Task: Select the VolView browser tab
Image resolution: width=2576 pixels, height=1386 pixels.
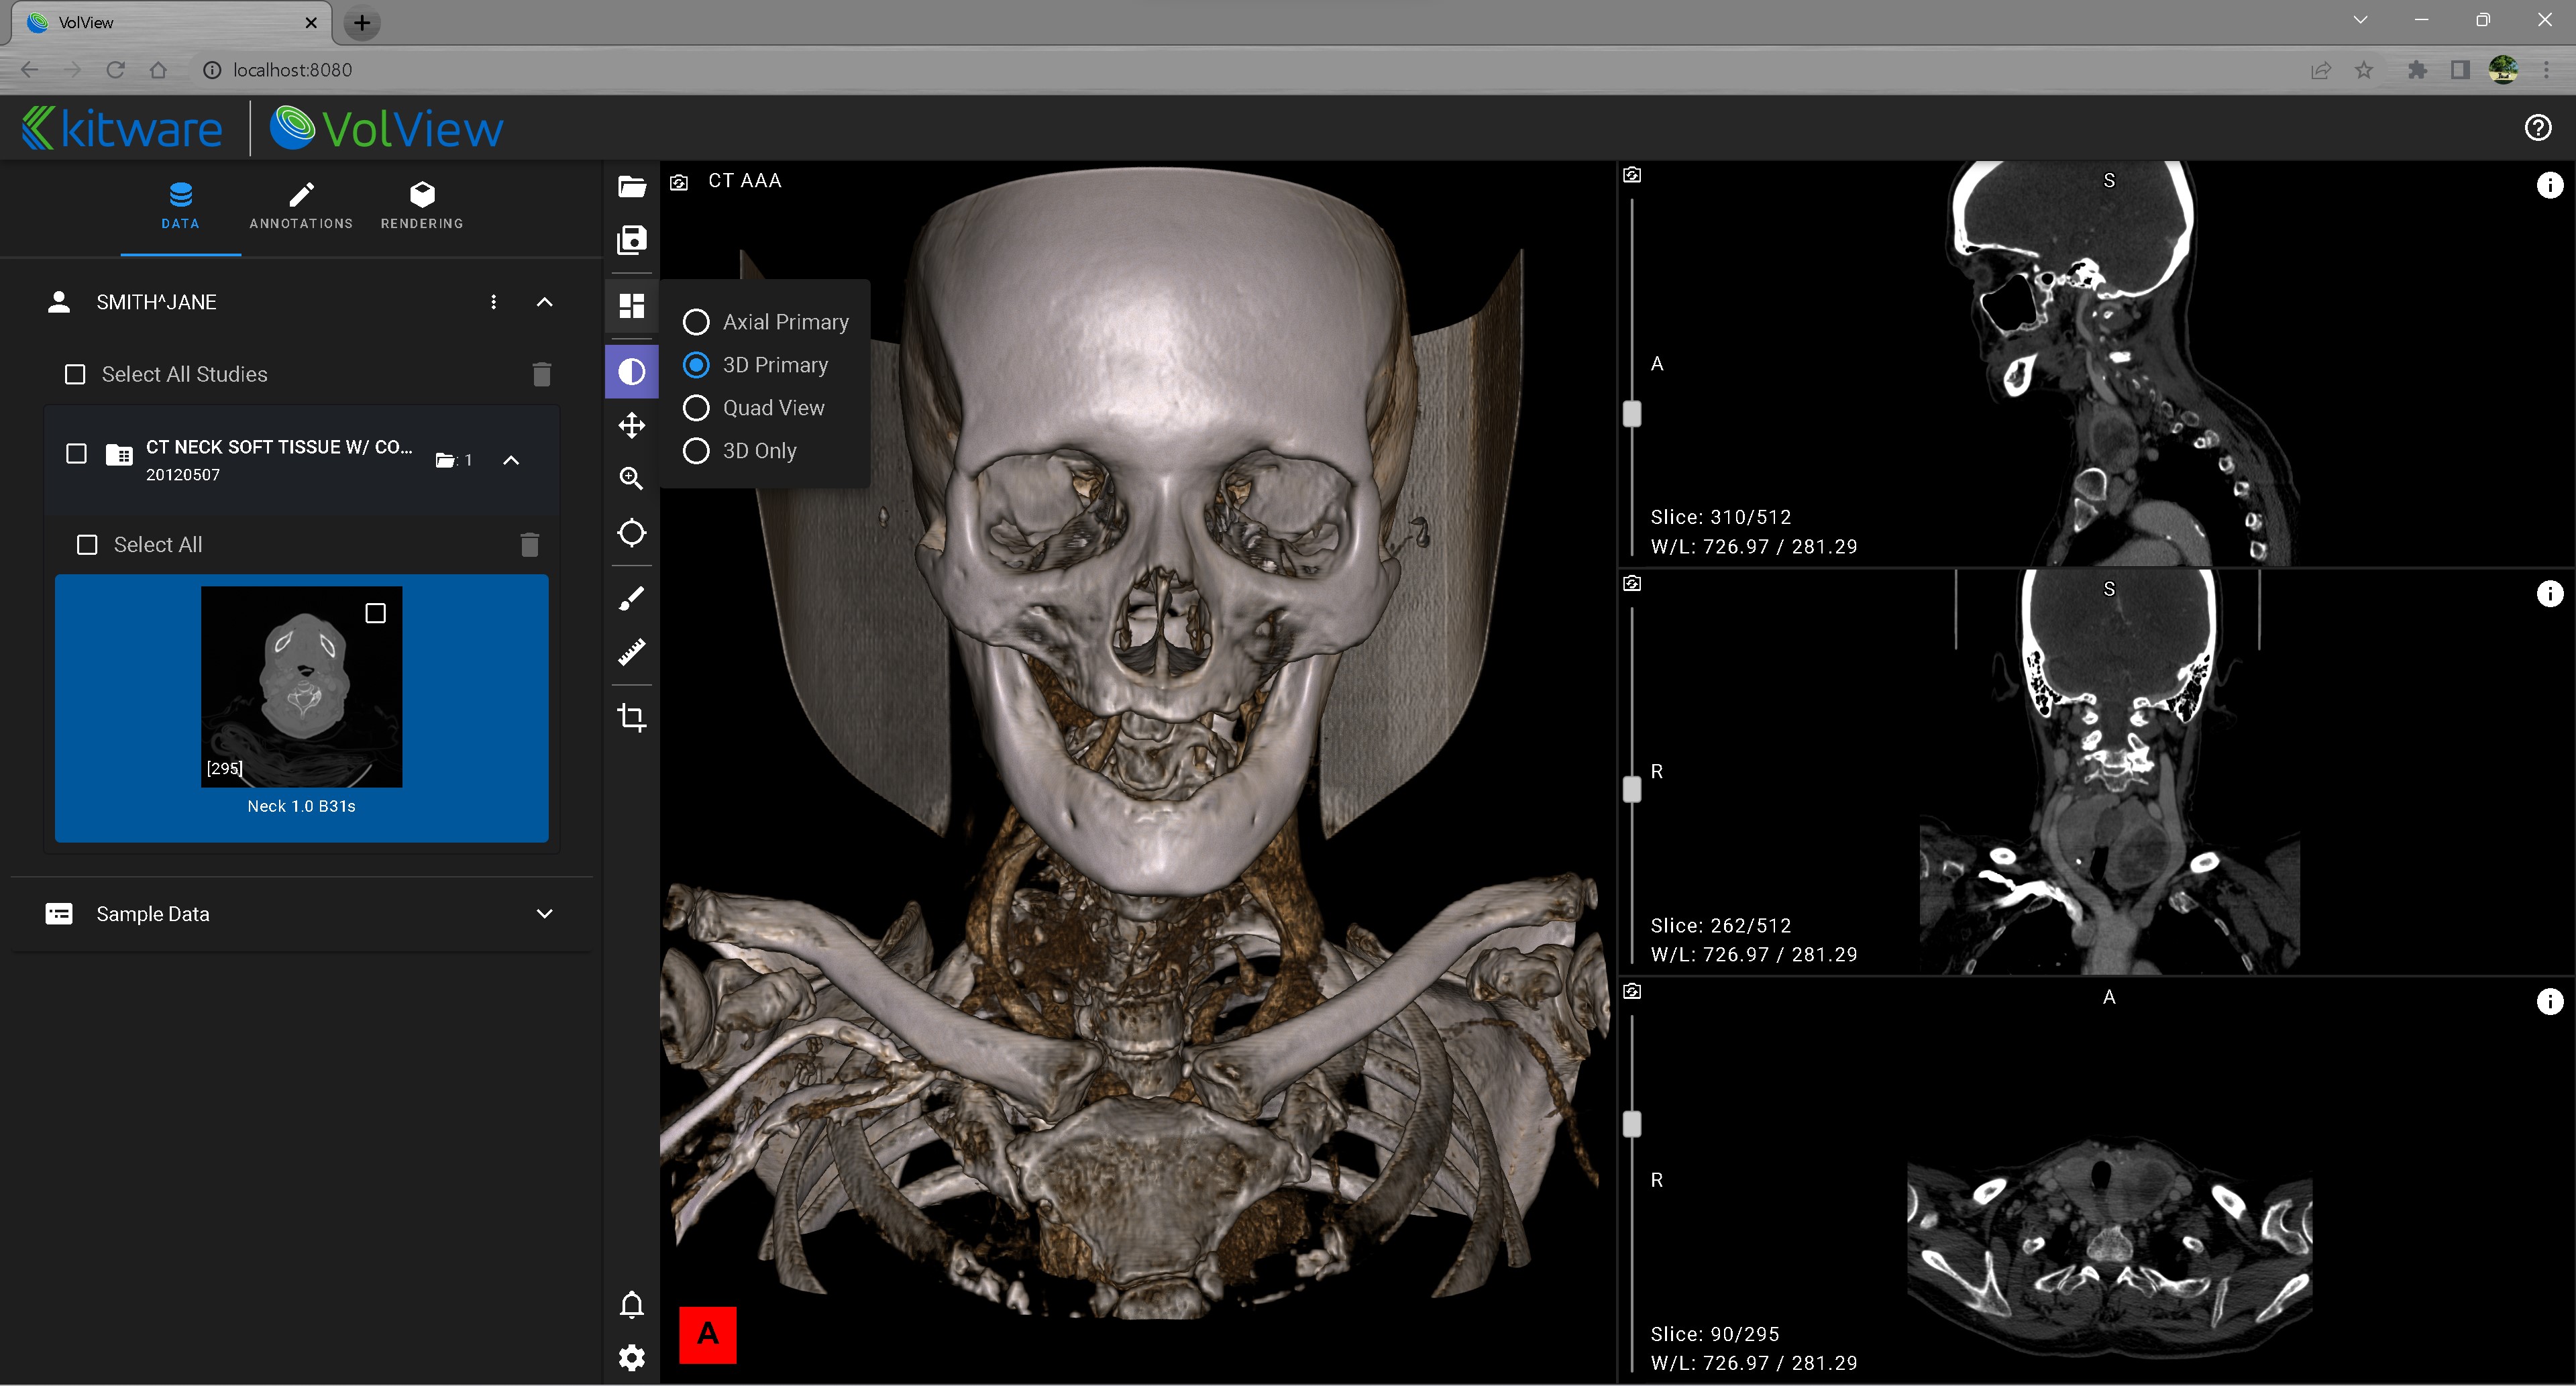Action: [172, 23]
